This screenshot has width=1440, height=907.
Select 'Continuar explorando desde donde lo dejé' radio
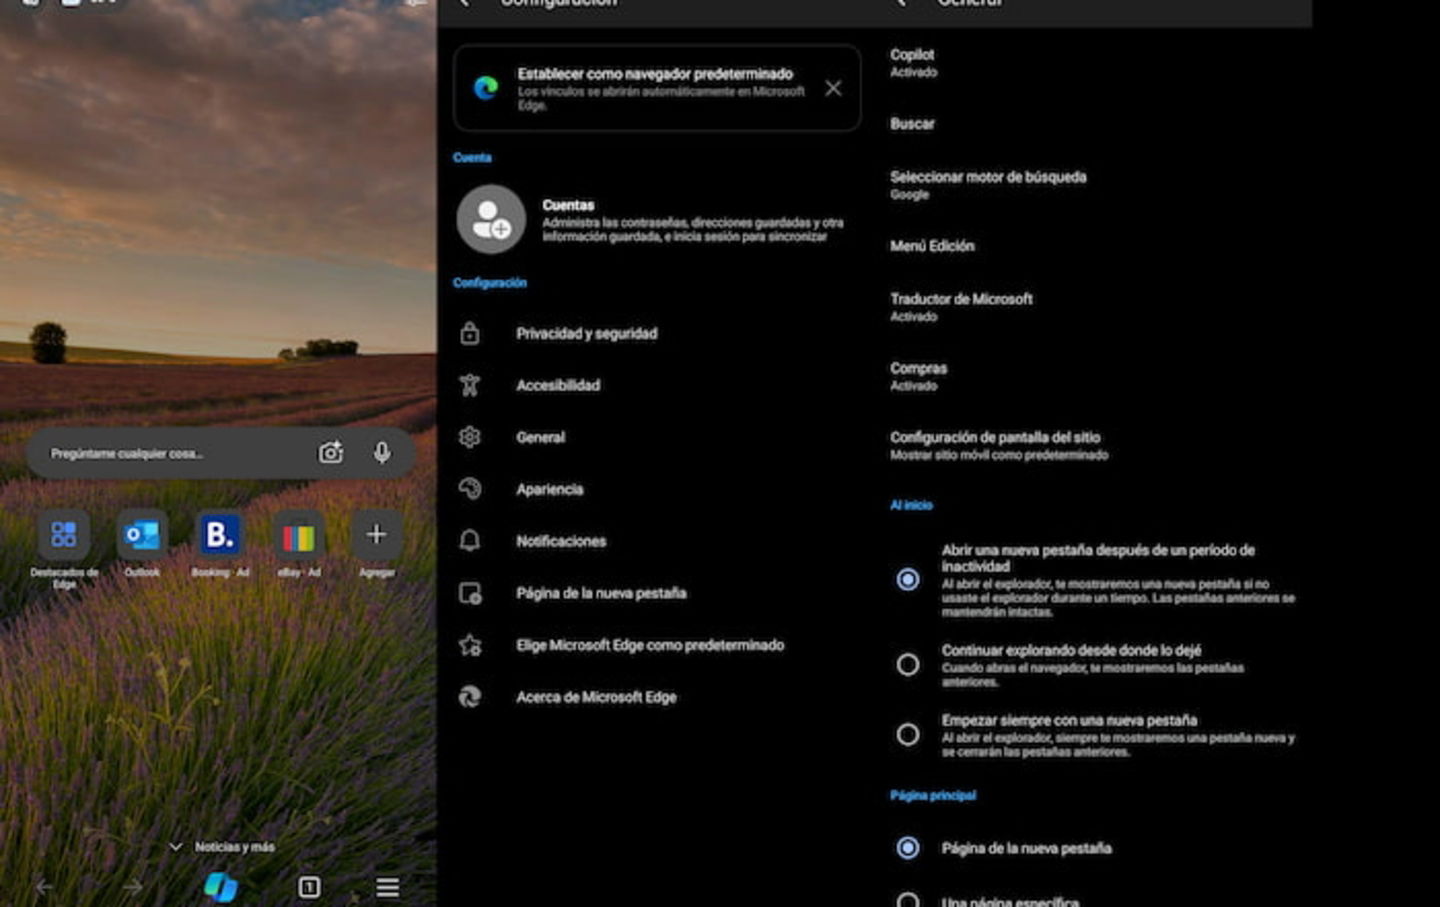(x=908, y=664)
